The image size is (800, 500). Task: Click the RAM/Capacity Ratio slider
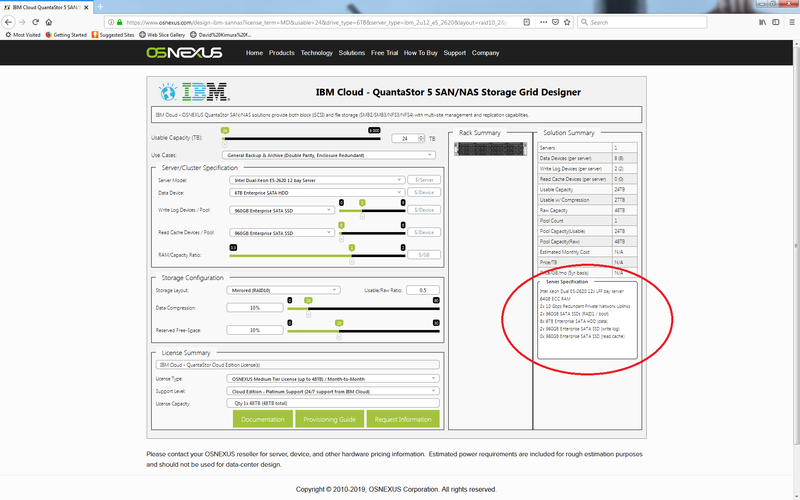(317, 255)
